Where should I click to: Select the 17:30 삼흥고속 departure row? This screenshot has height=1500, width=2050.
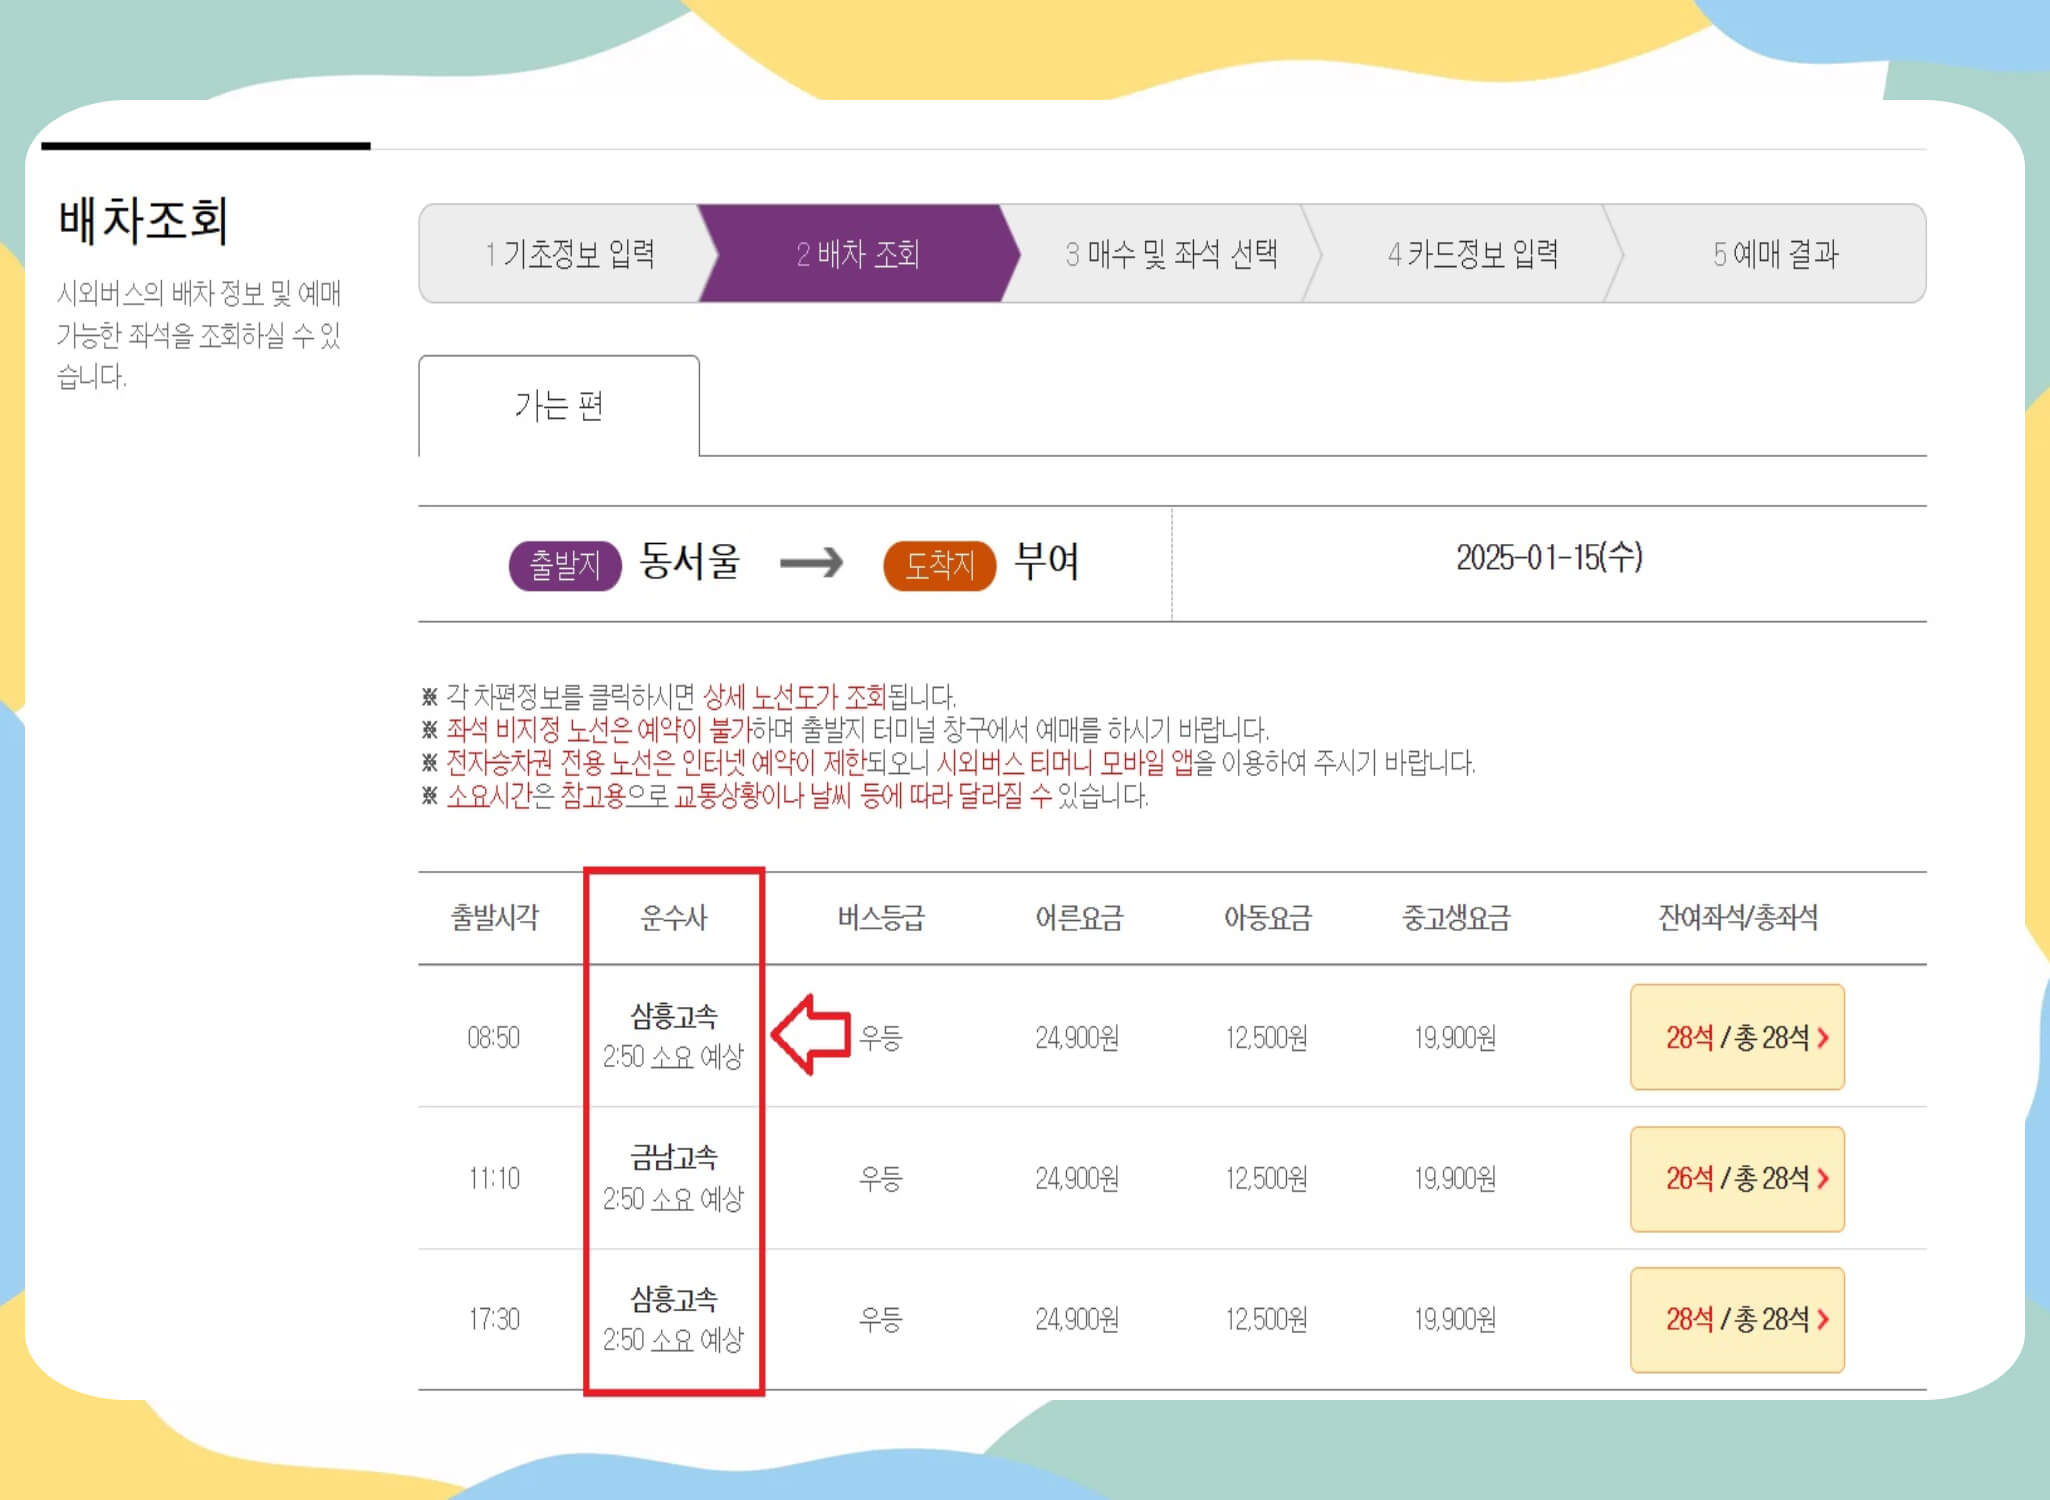pos(1000,1320)
